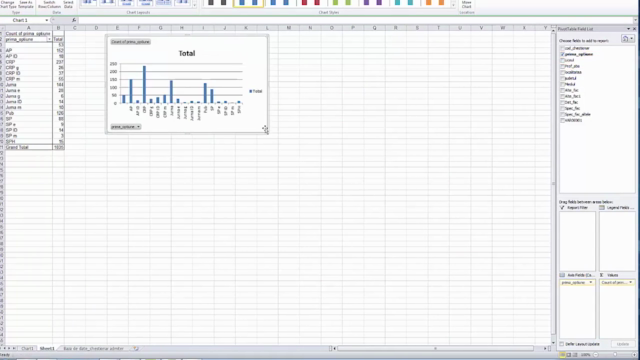
Task: Apply the black chart style
Action: 217,3
